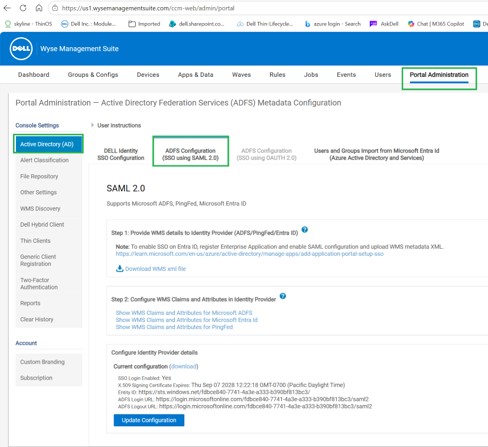Viewport: 488px width, 447px height.
Task: Open the Events tab
Action: (346, 75)
